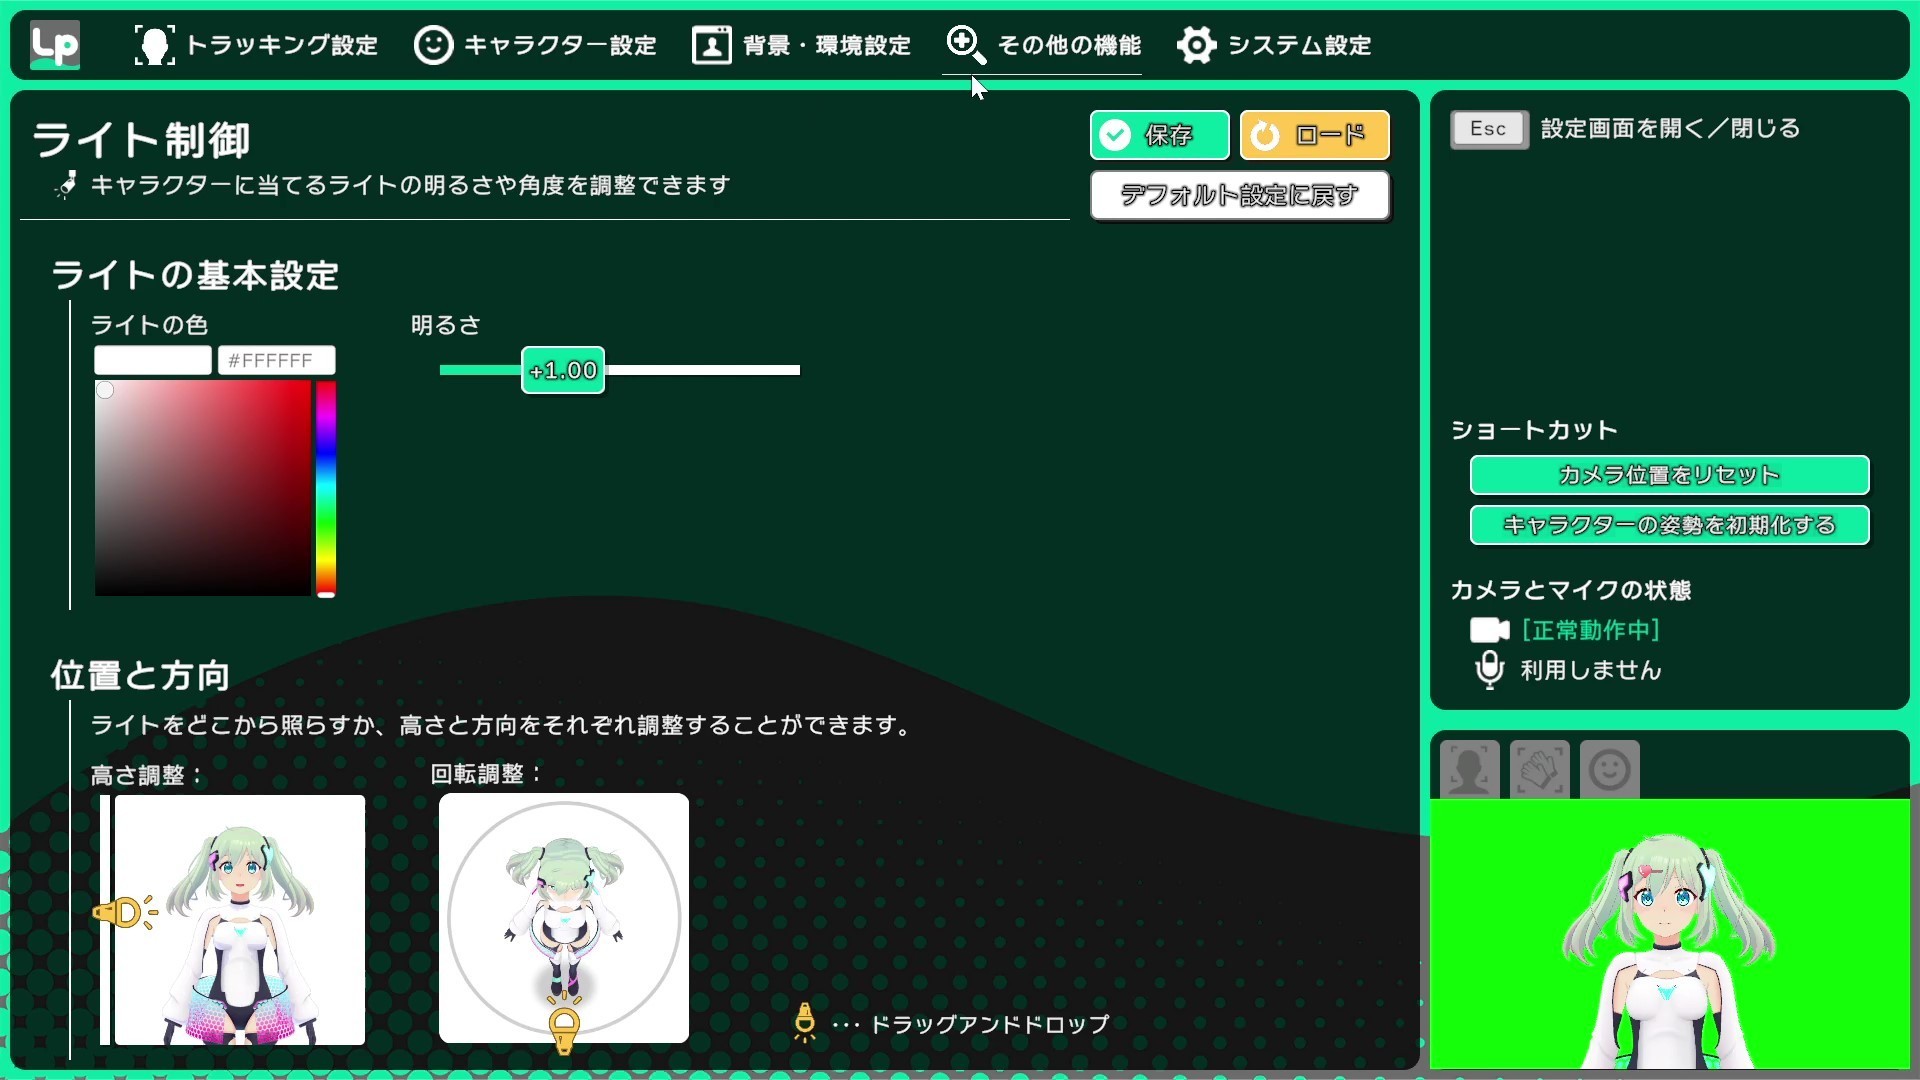Screen dimensions: 1920x1080
Task: Click the camera status icon
Action: (1489, 630)
